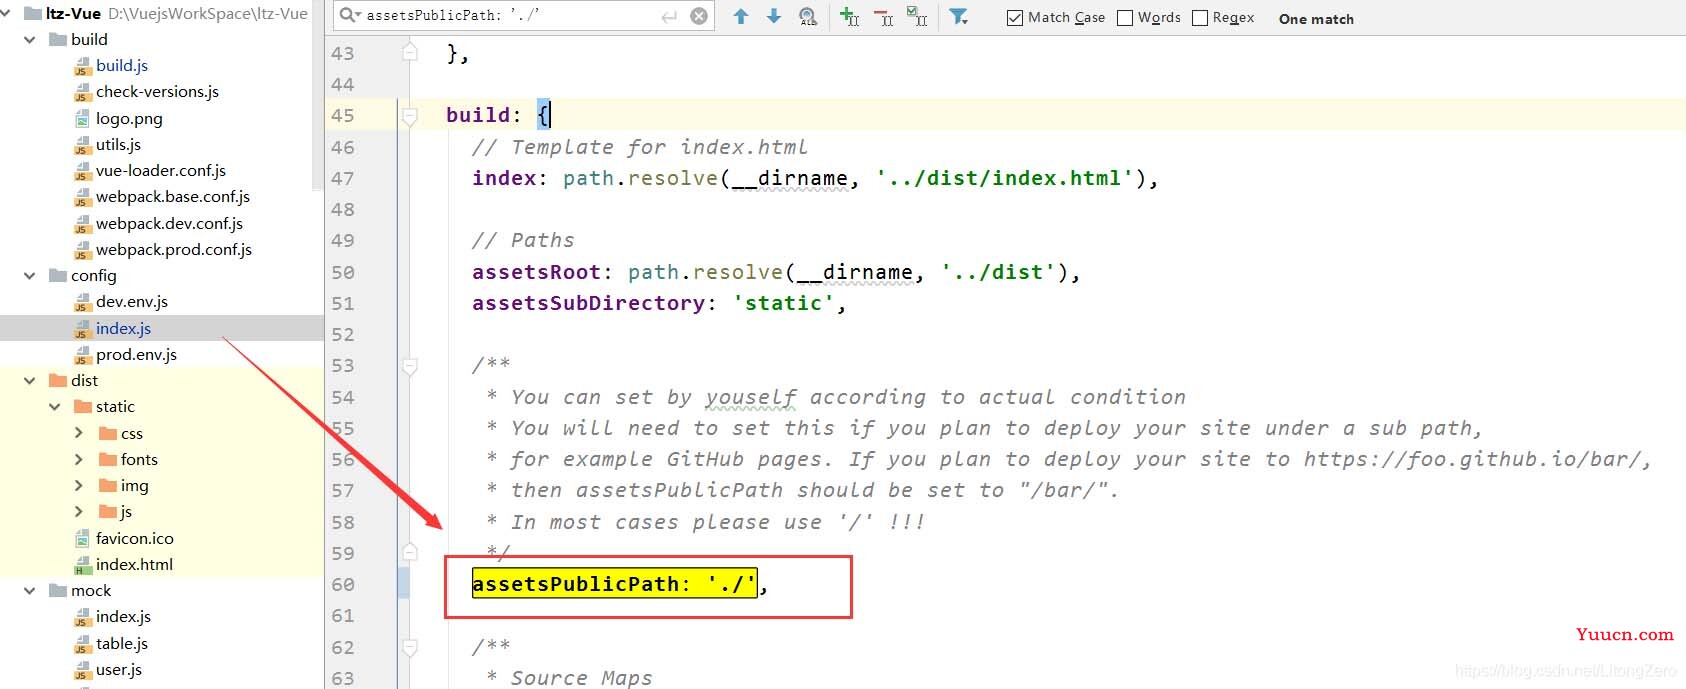Clear the search field with the X icon
The image size is (1686, 689).
[699, 16]
